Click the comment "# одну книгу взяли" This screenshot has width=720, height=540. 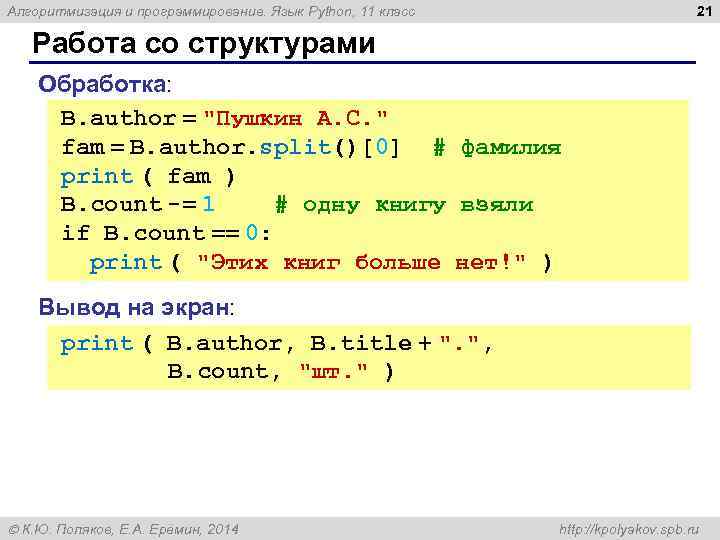click(405, 205)
